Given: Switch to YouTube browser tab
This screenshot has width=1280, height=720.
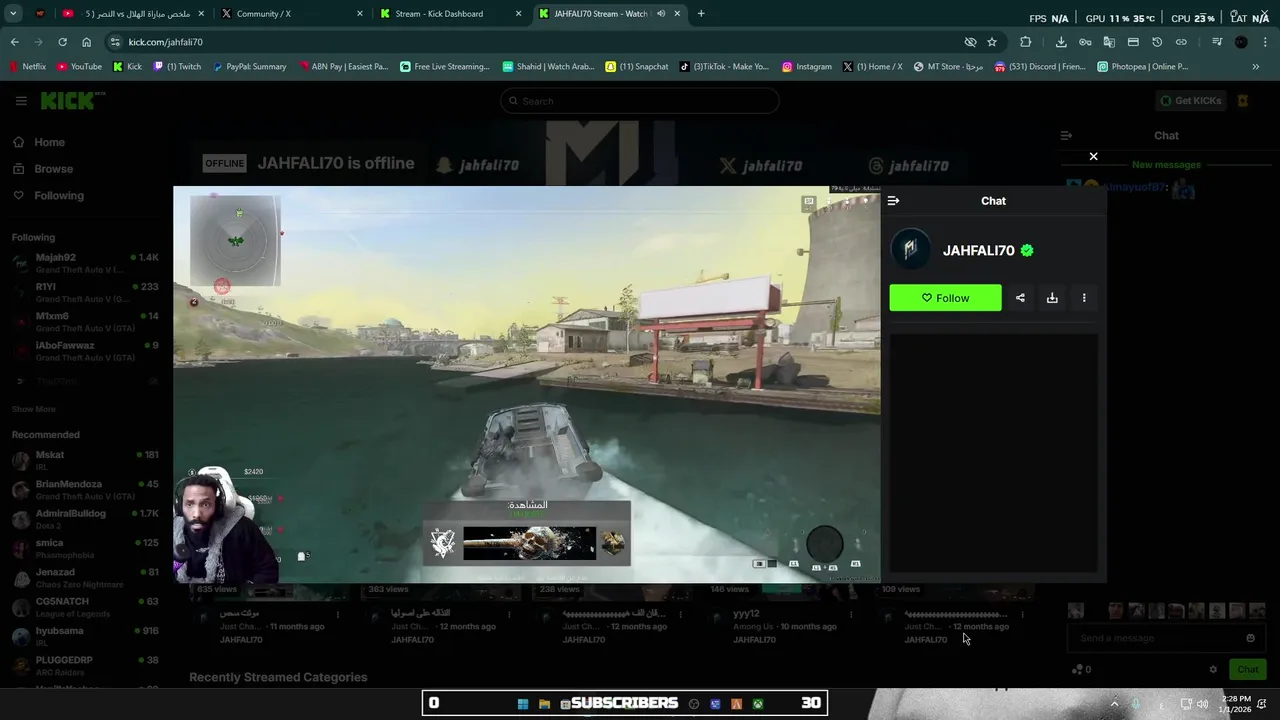Looking at the screenshot, I should [x=132, y=14].
